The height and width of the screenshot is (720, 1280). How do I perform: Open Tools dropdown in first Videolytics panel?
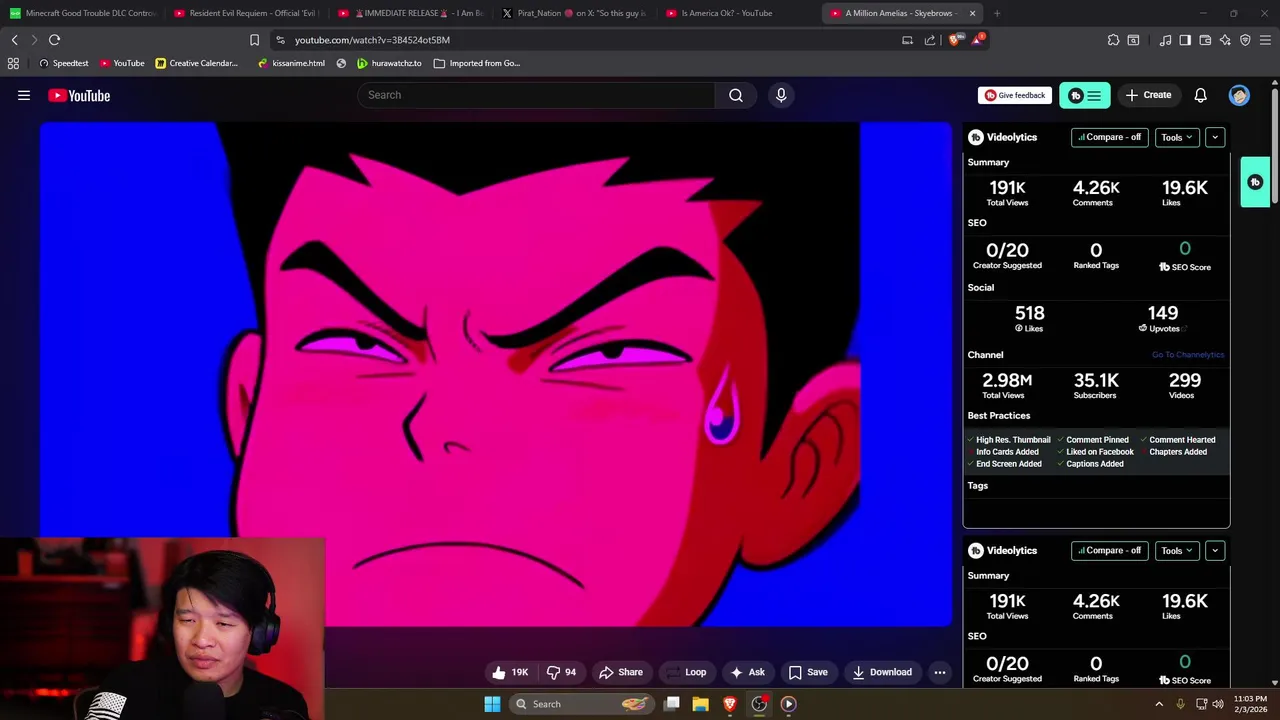[x=1177, y=137]
